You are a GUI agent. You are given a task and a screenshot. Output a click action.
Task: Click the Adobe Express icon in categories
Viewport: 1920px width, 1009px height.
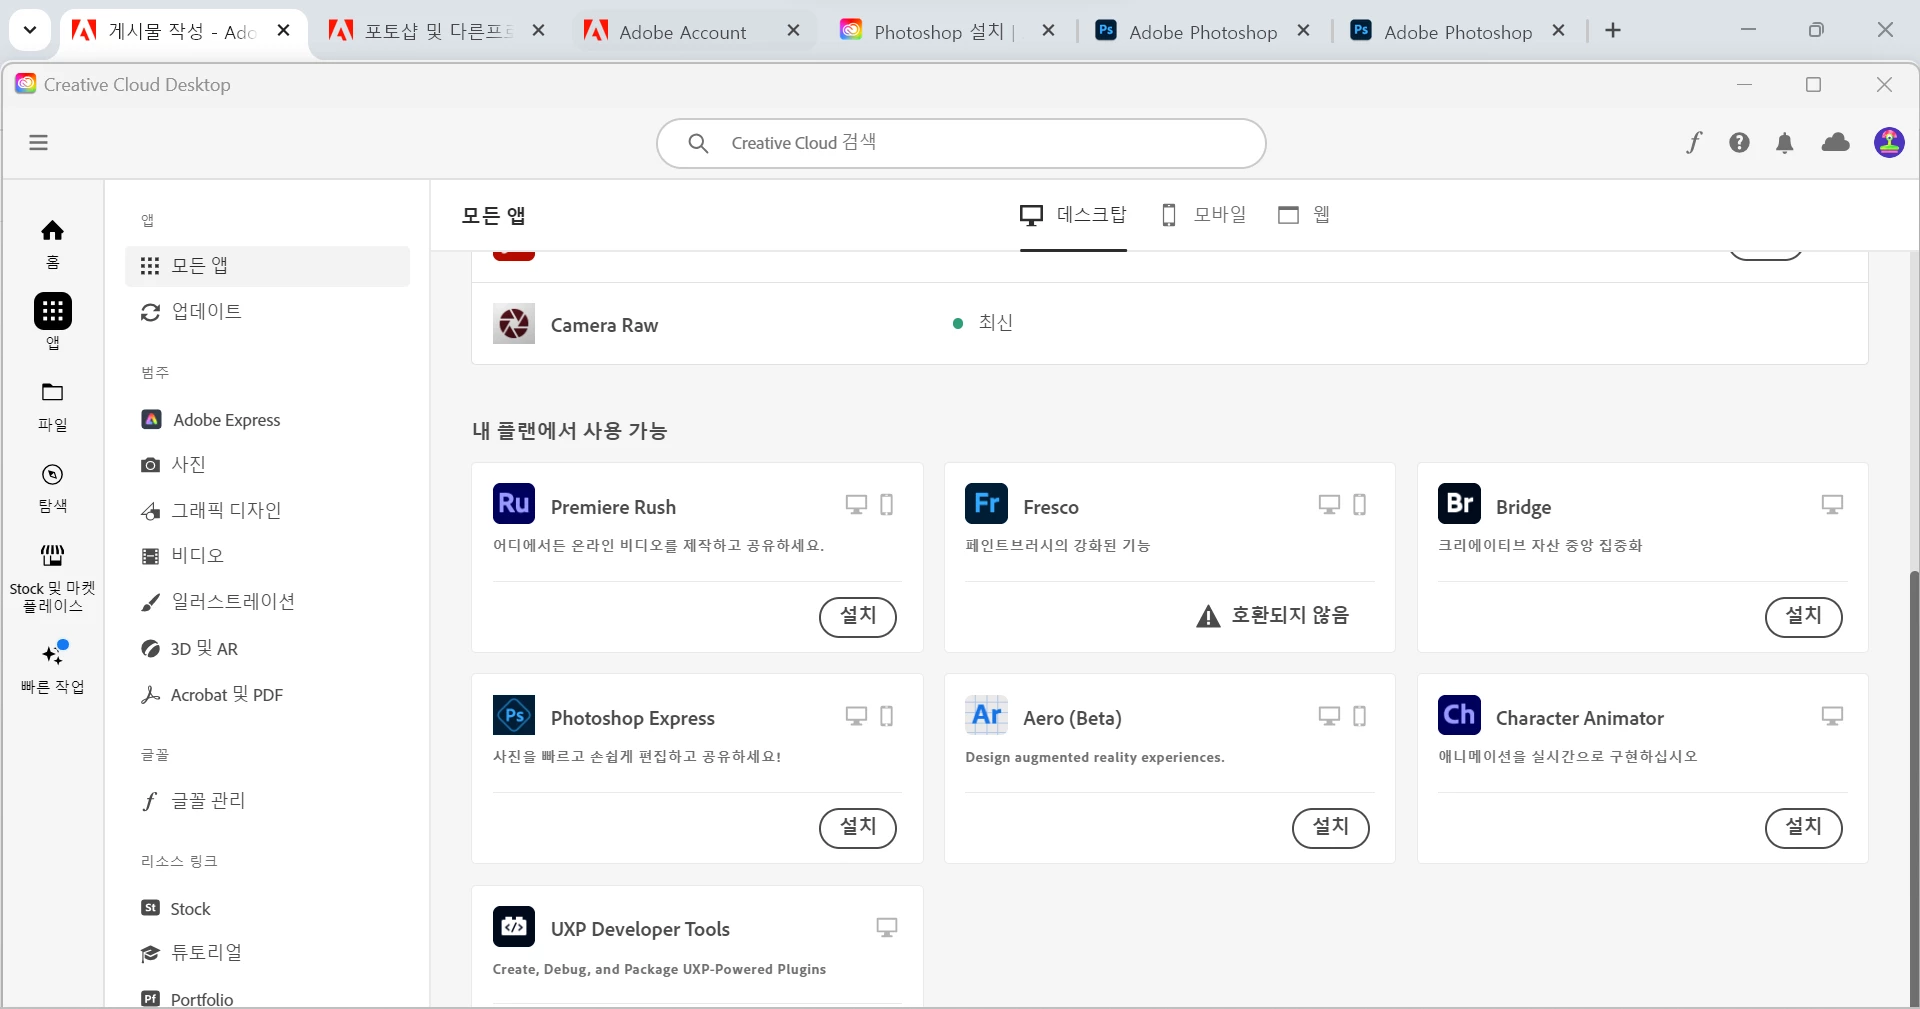[x=151, y=420]
